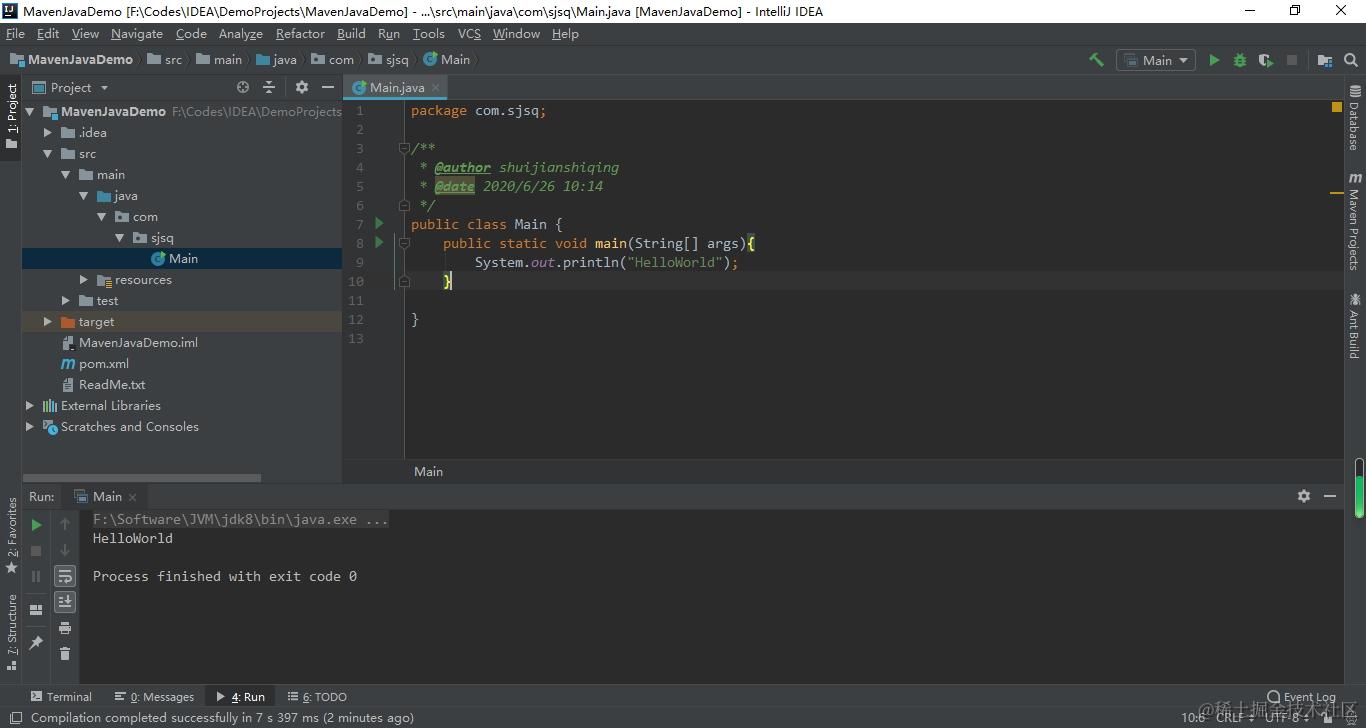Open the Event Log

pos(1301,697)
